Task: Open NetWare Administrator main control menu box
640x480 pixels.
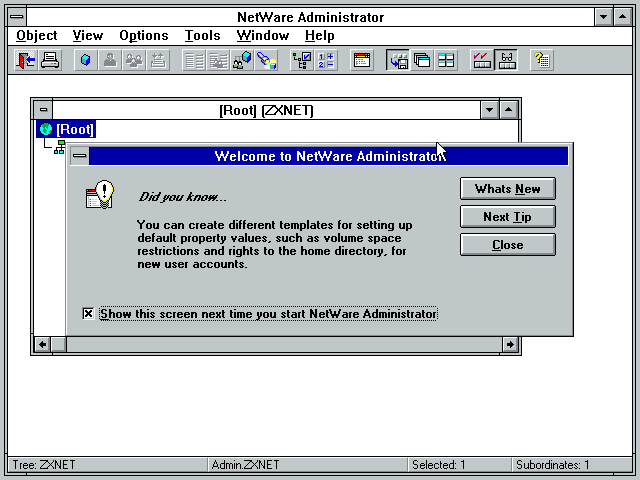Action: pos(17,17)
